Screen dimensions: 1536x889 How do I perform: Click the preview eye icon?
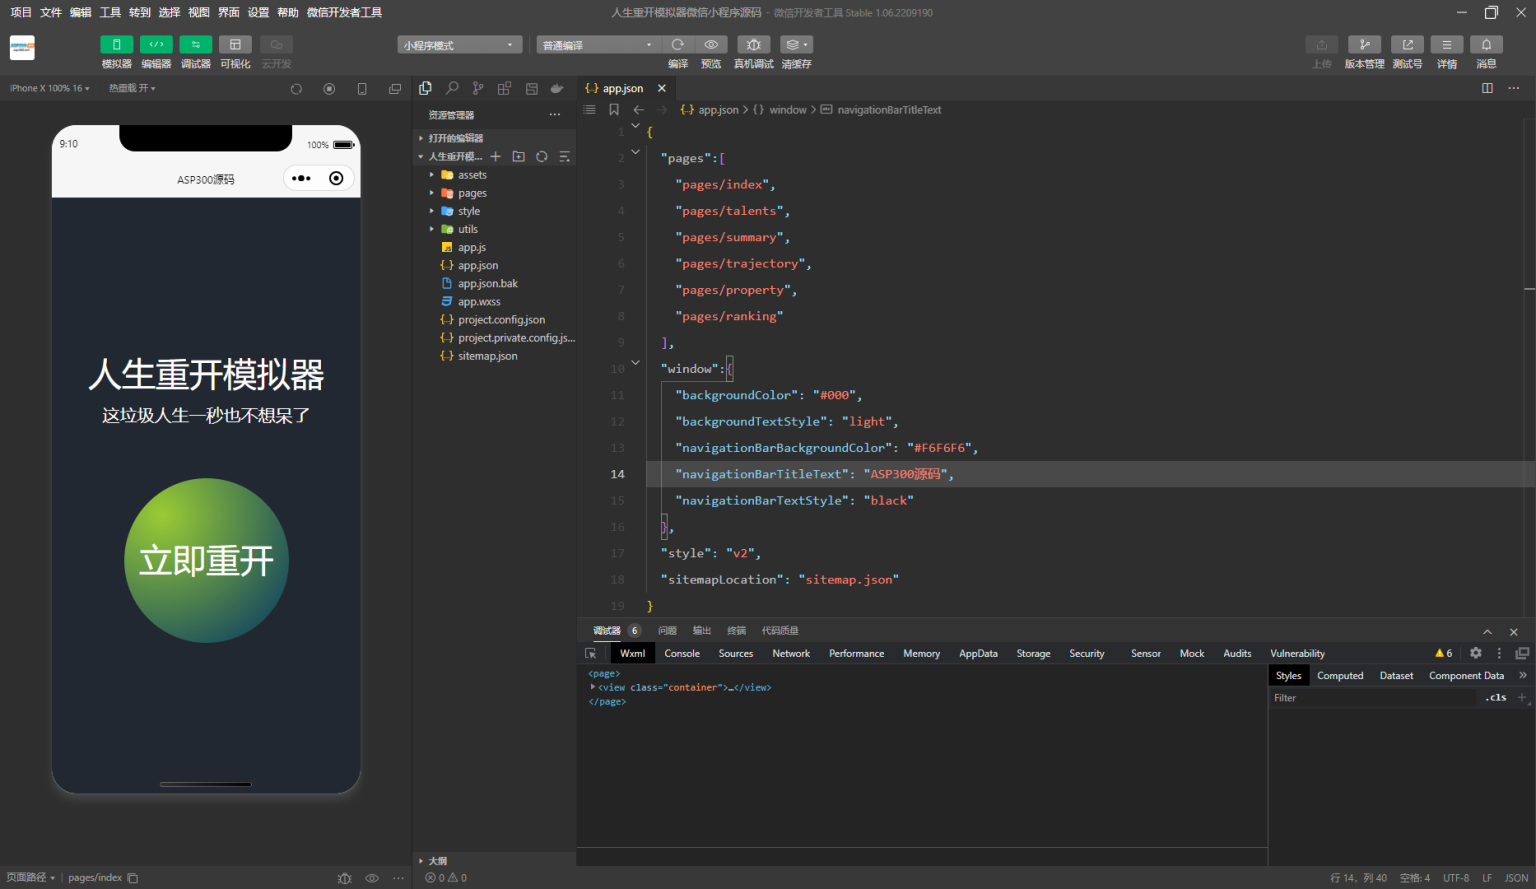click(711, 45)
